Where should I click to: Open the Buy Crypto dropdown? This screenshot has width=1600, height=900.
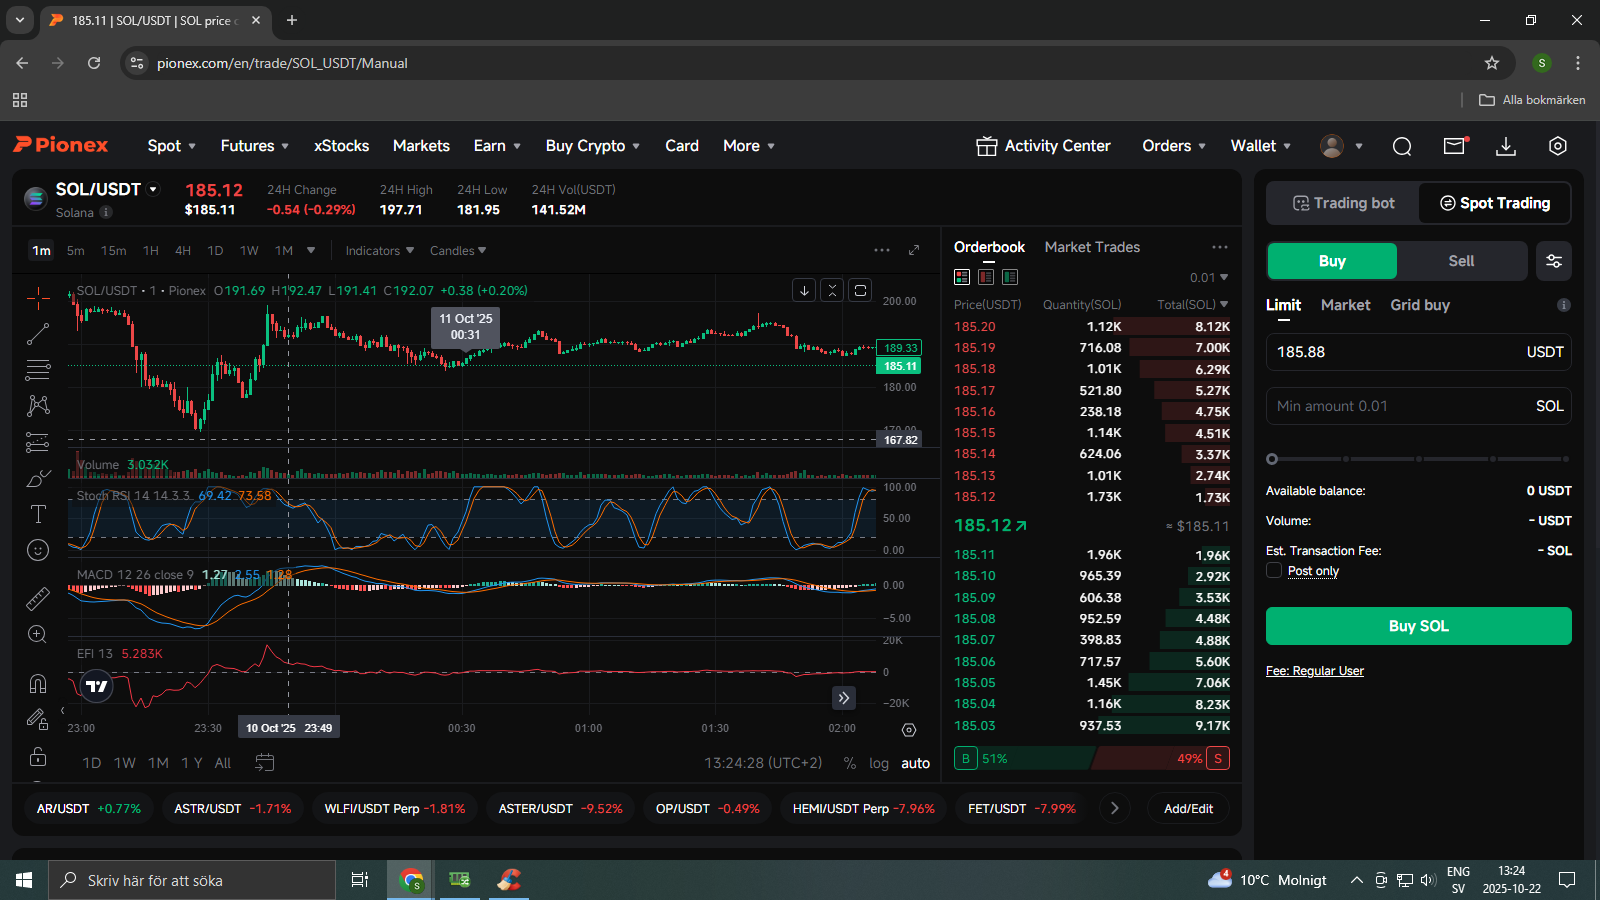click(593, 146)
